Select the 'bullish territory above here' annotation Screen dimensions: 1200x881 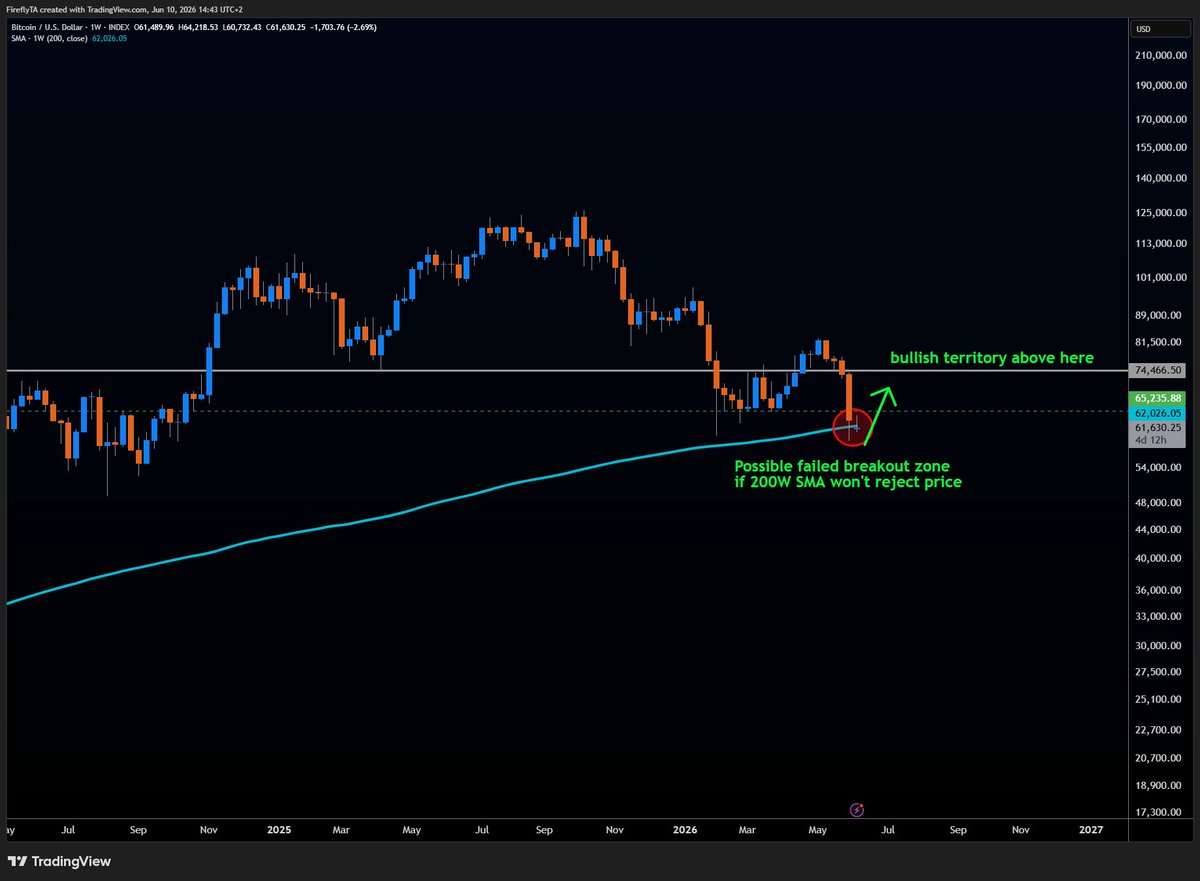tap(992, 358)
